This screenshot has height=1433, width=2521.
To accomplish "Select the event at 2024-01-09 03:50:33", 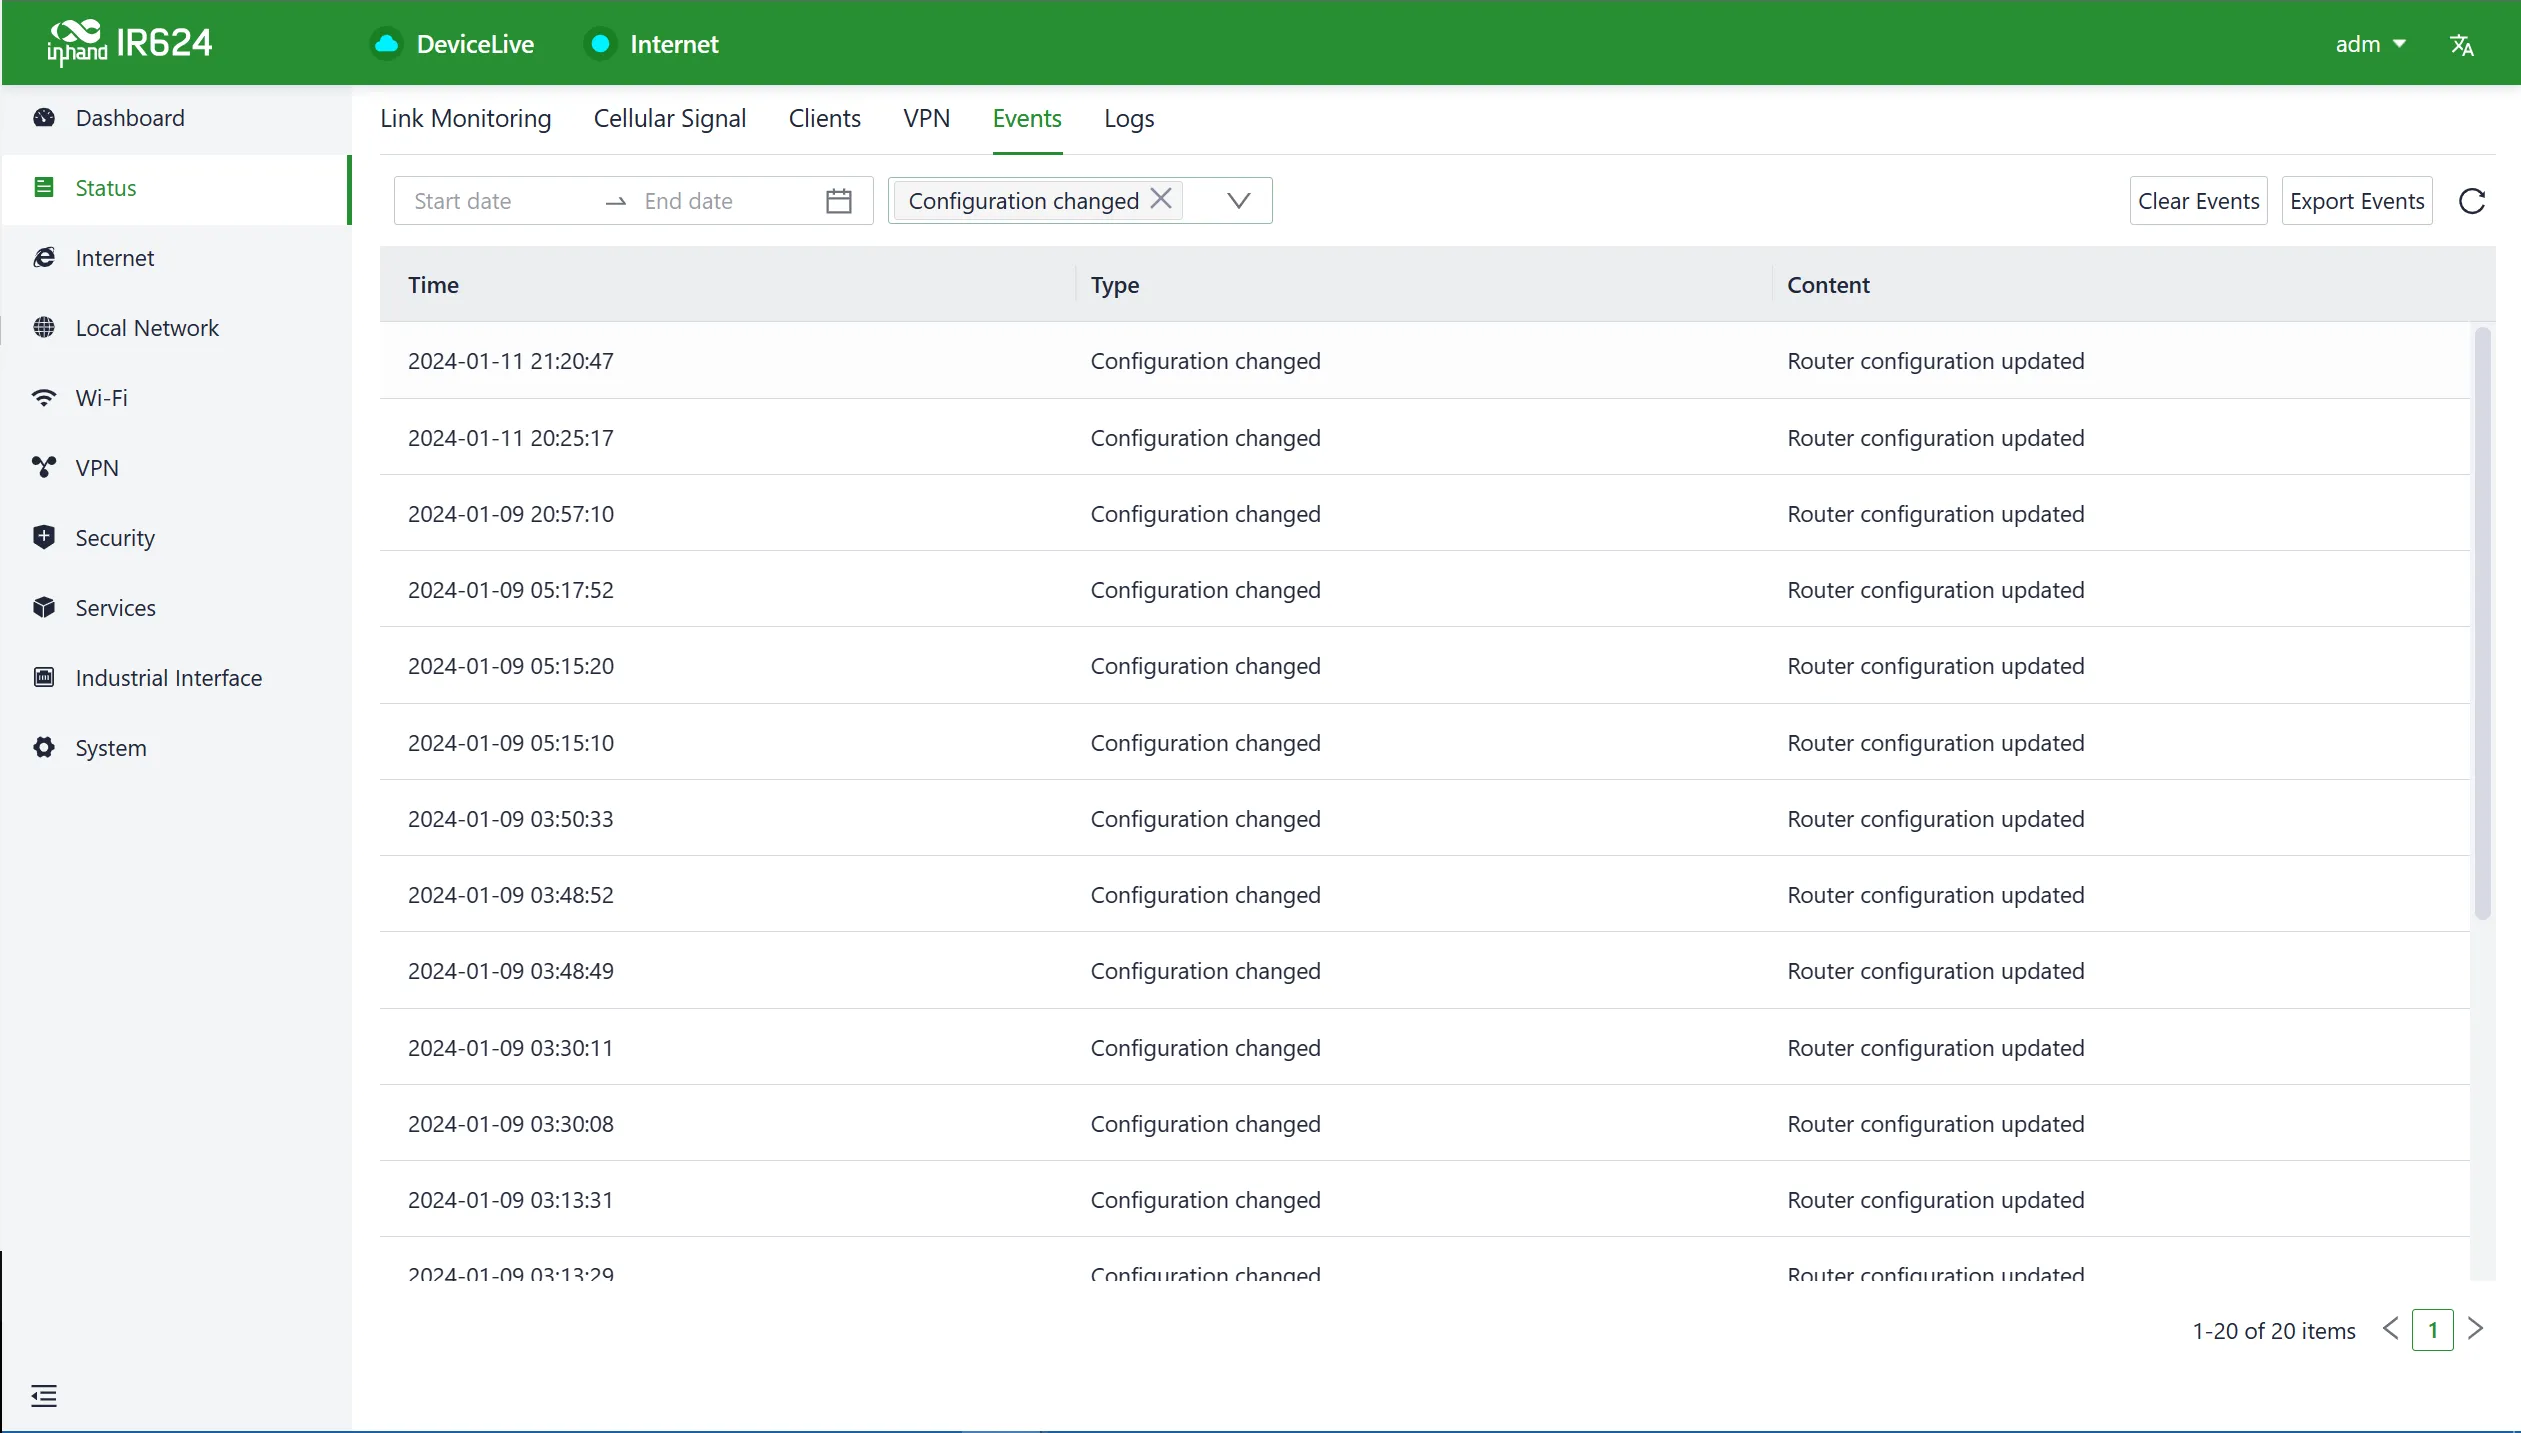I will click(x=1425, y=819).
